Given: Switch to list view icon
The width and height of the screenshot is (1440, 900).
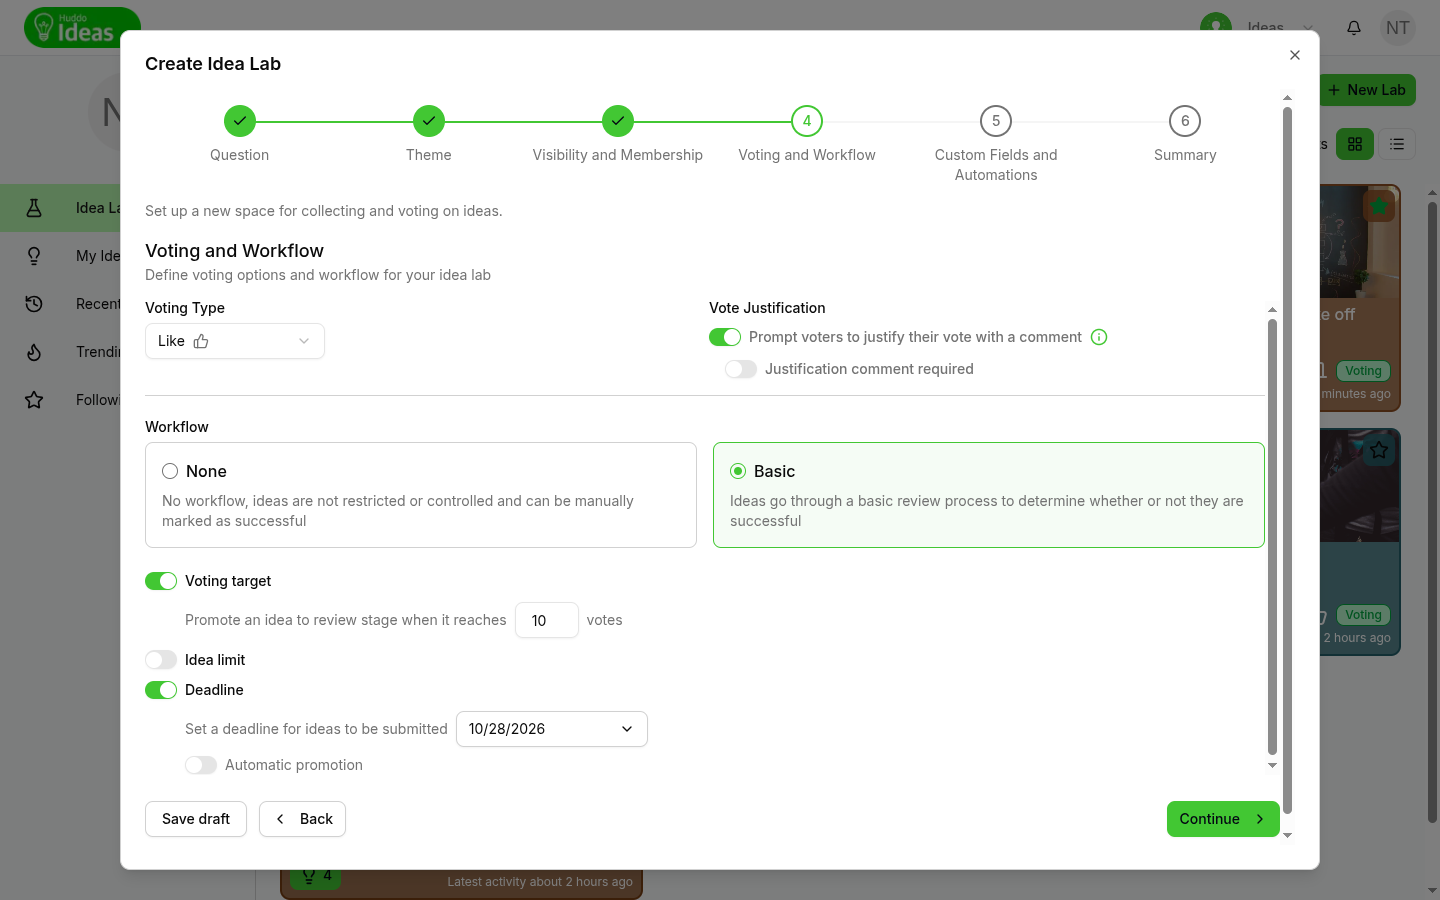Looking at the screenshot, I should click(1397, 144).
